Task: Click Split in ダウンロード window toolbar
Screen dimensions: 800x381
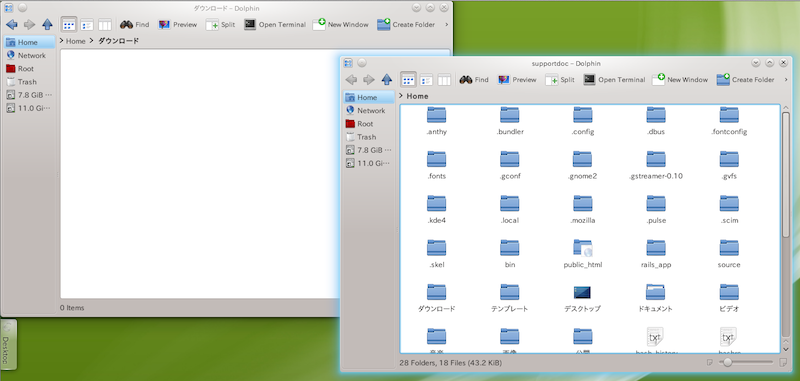Action: point(220,24)
